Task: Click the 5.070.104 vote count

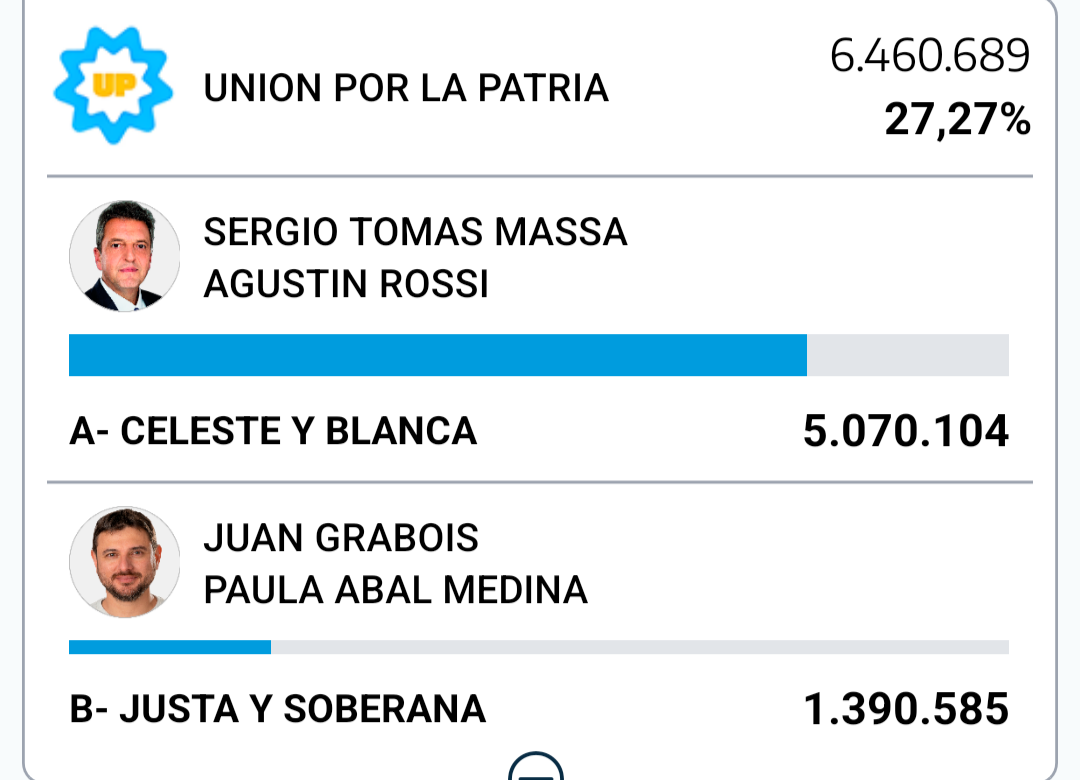Action: (906, 431)
